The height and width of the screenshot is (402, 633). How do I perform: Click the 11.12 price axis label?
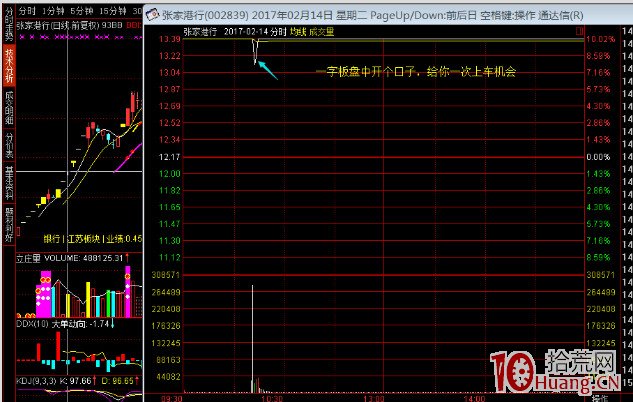click(x=170, y=257)
